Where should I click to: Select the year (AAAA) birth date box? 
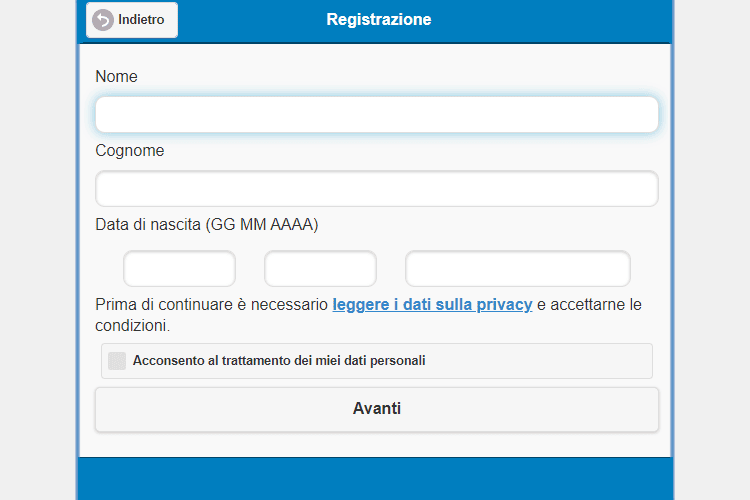pyautogui.click(x=518, y=269)
